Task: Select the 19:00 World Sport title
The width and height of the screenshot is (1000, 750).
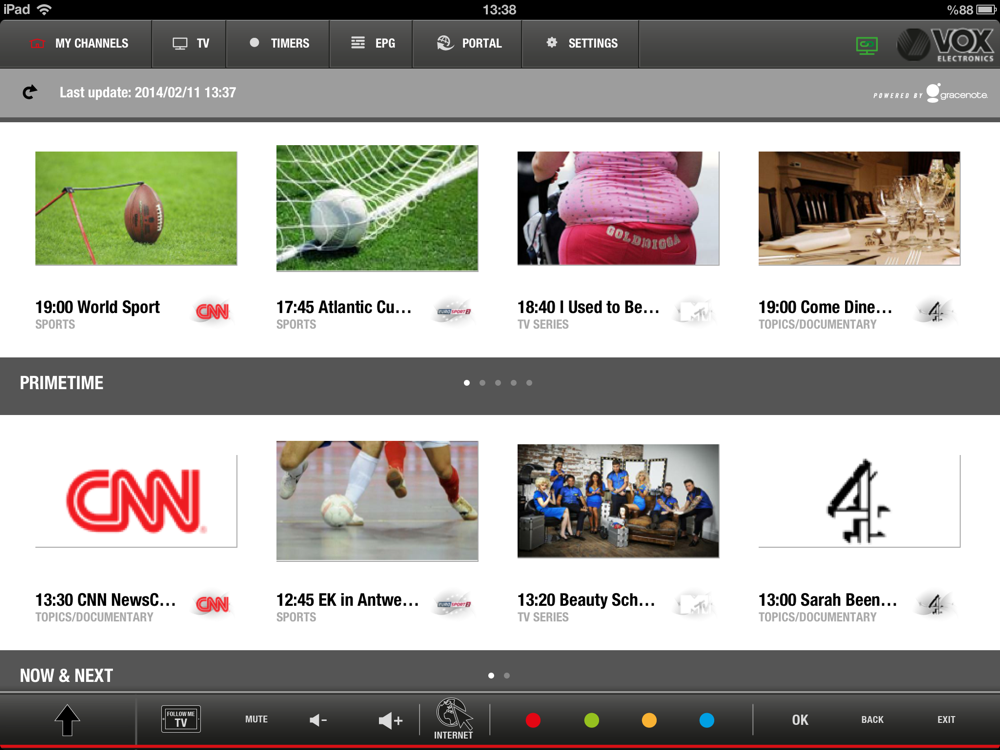Action: pyautogui.click(x=98, y=307)
